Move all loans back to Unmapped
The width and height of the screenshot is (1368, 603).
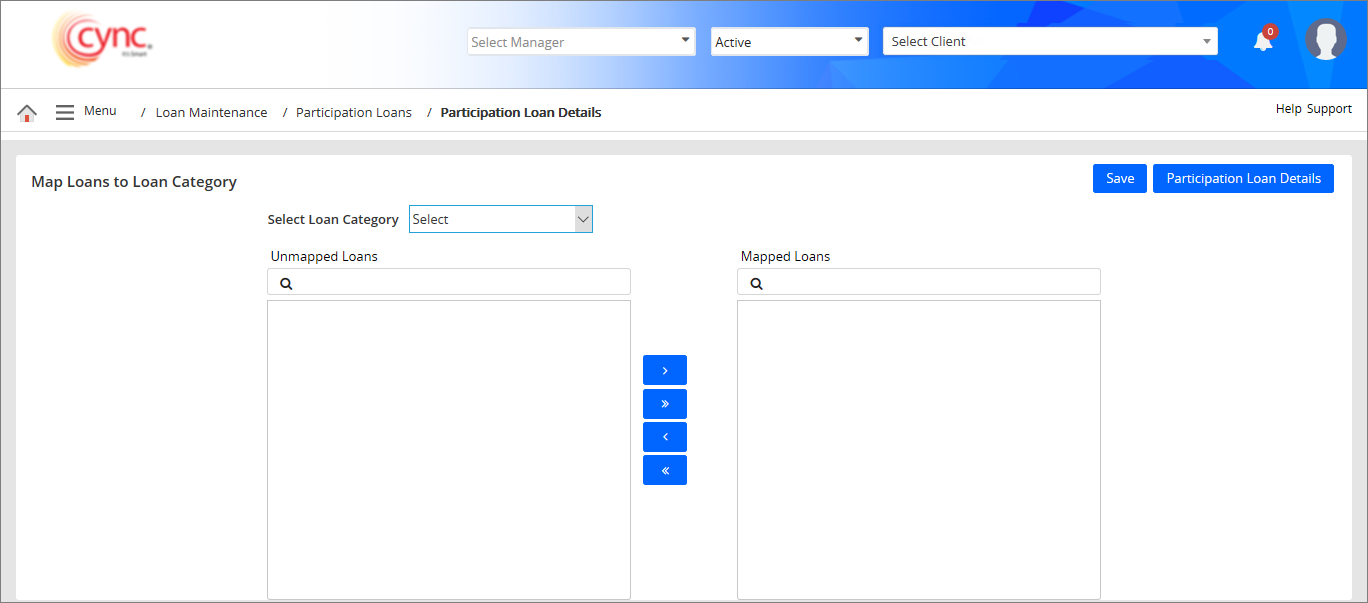point(664,470)
